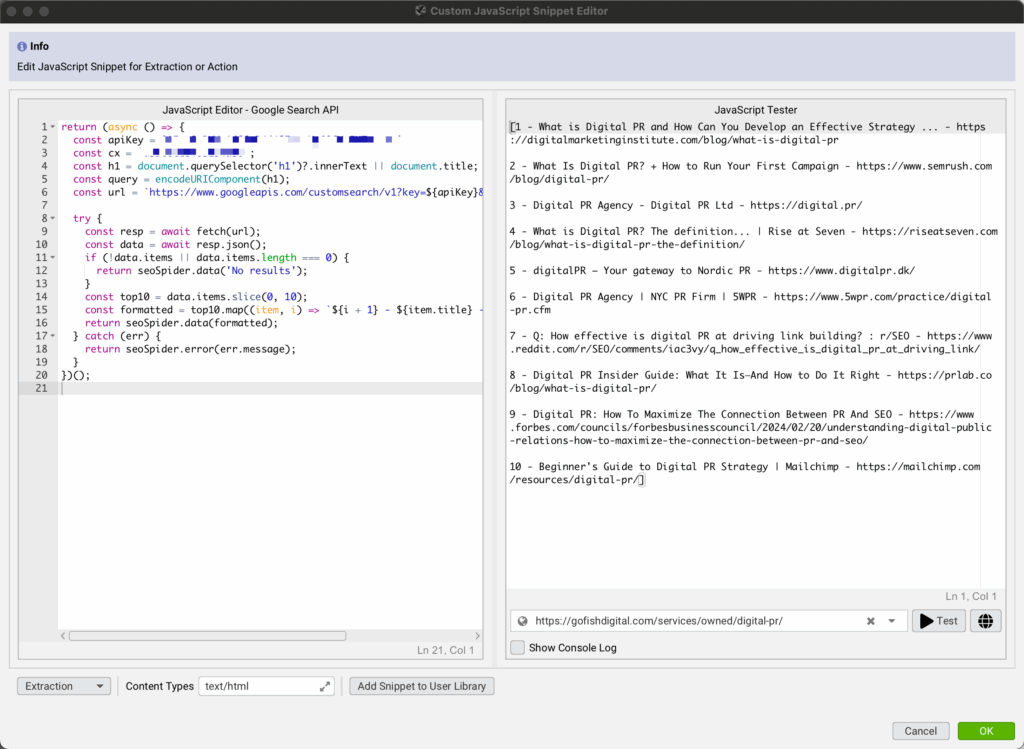This screenshot has width=1024, height=749.
Task: Collapse the try block at line 8
Action: pyautogui.click(x=52, y=218)
